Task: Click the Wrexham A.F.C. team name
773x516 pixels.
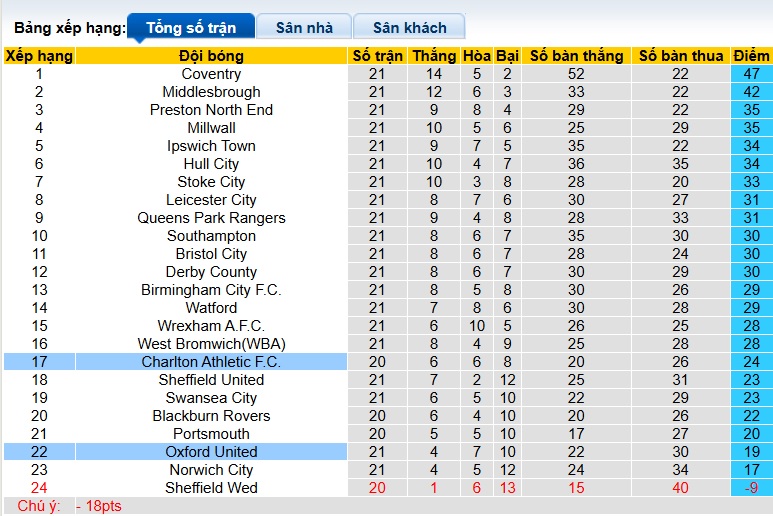Action: pyautogui.click(x=211, y=326)
